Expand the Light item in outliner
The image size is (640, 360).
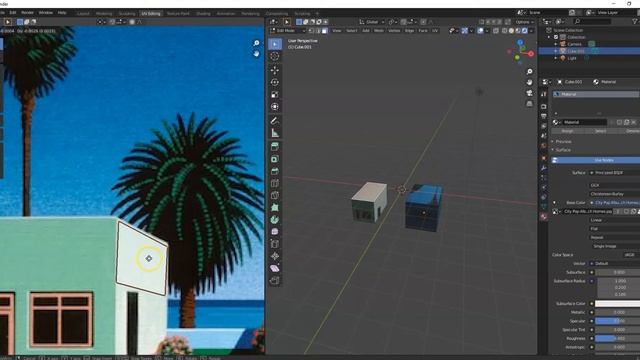tap(556, 58)
